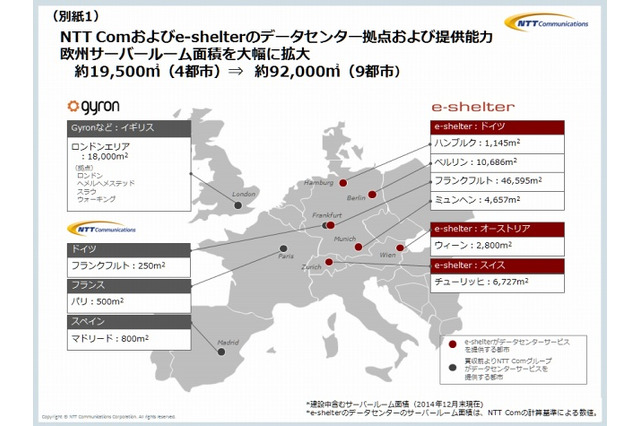Click the 'London' map label
Image resolution: width=640 pixels, height=426 pixels.
pyautogui.click(x=244, y=194)
